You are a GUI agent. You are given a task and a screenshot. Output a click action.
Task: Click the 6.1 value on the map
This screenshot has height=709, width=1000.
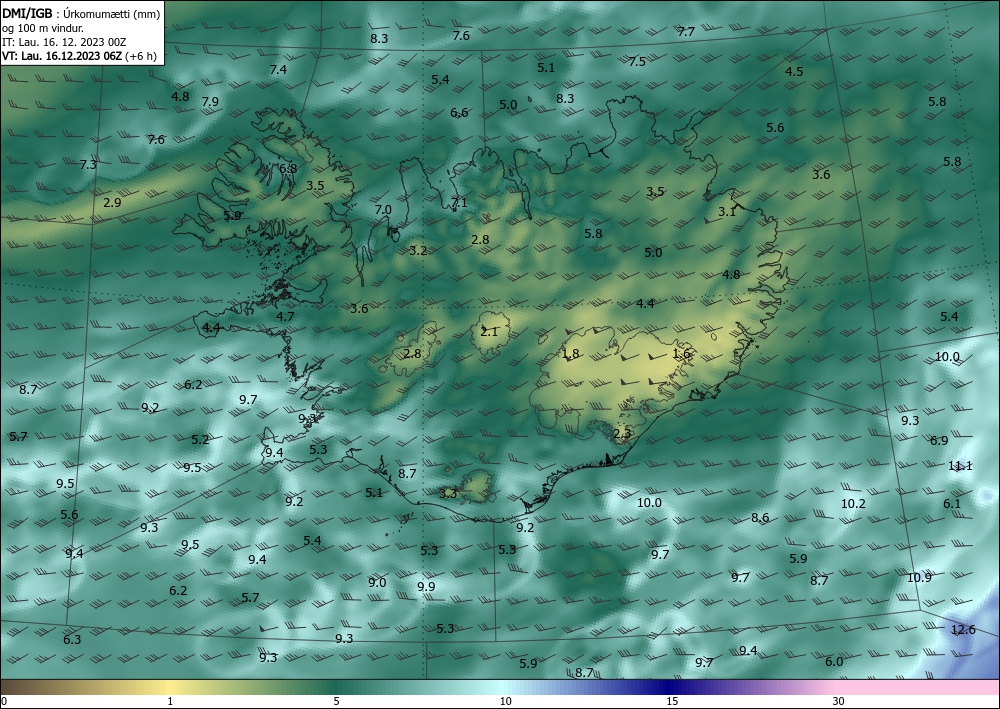952,504
